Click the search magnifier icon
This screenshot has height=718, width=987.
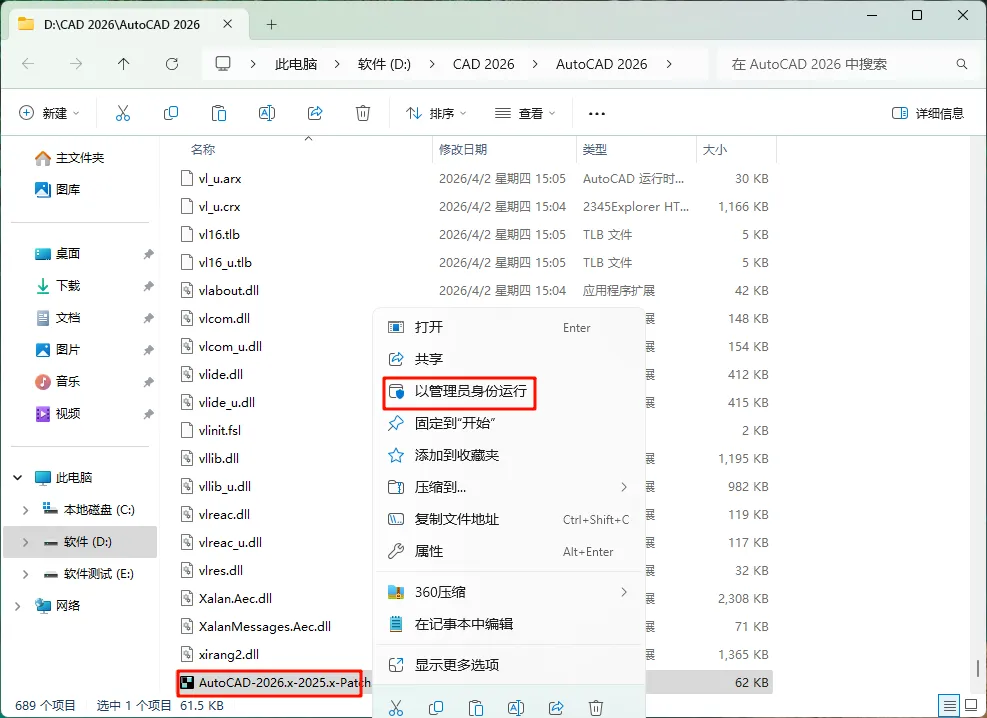point(962,64)
